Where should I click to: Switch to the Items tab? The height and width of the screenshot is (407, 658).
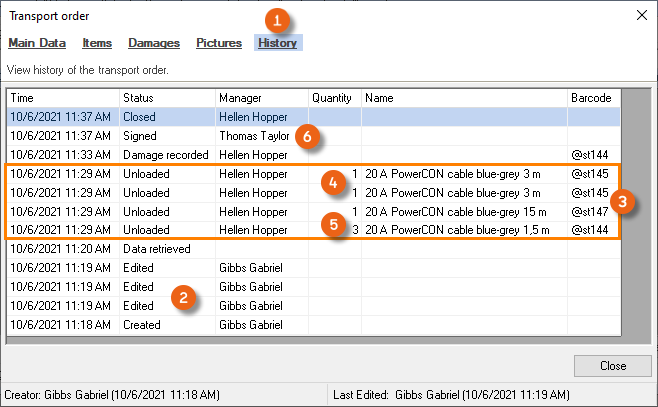pyautogui.click(x=97, y=43)
